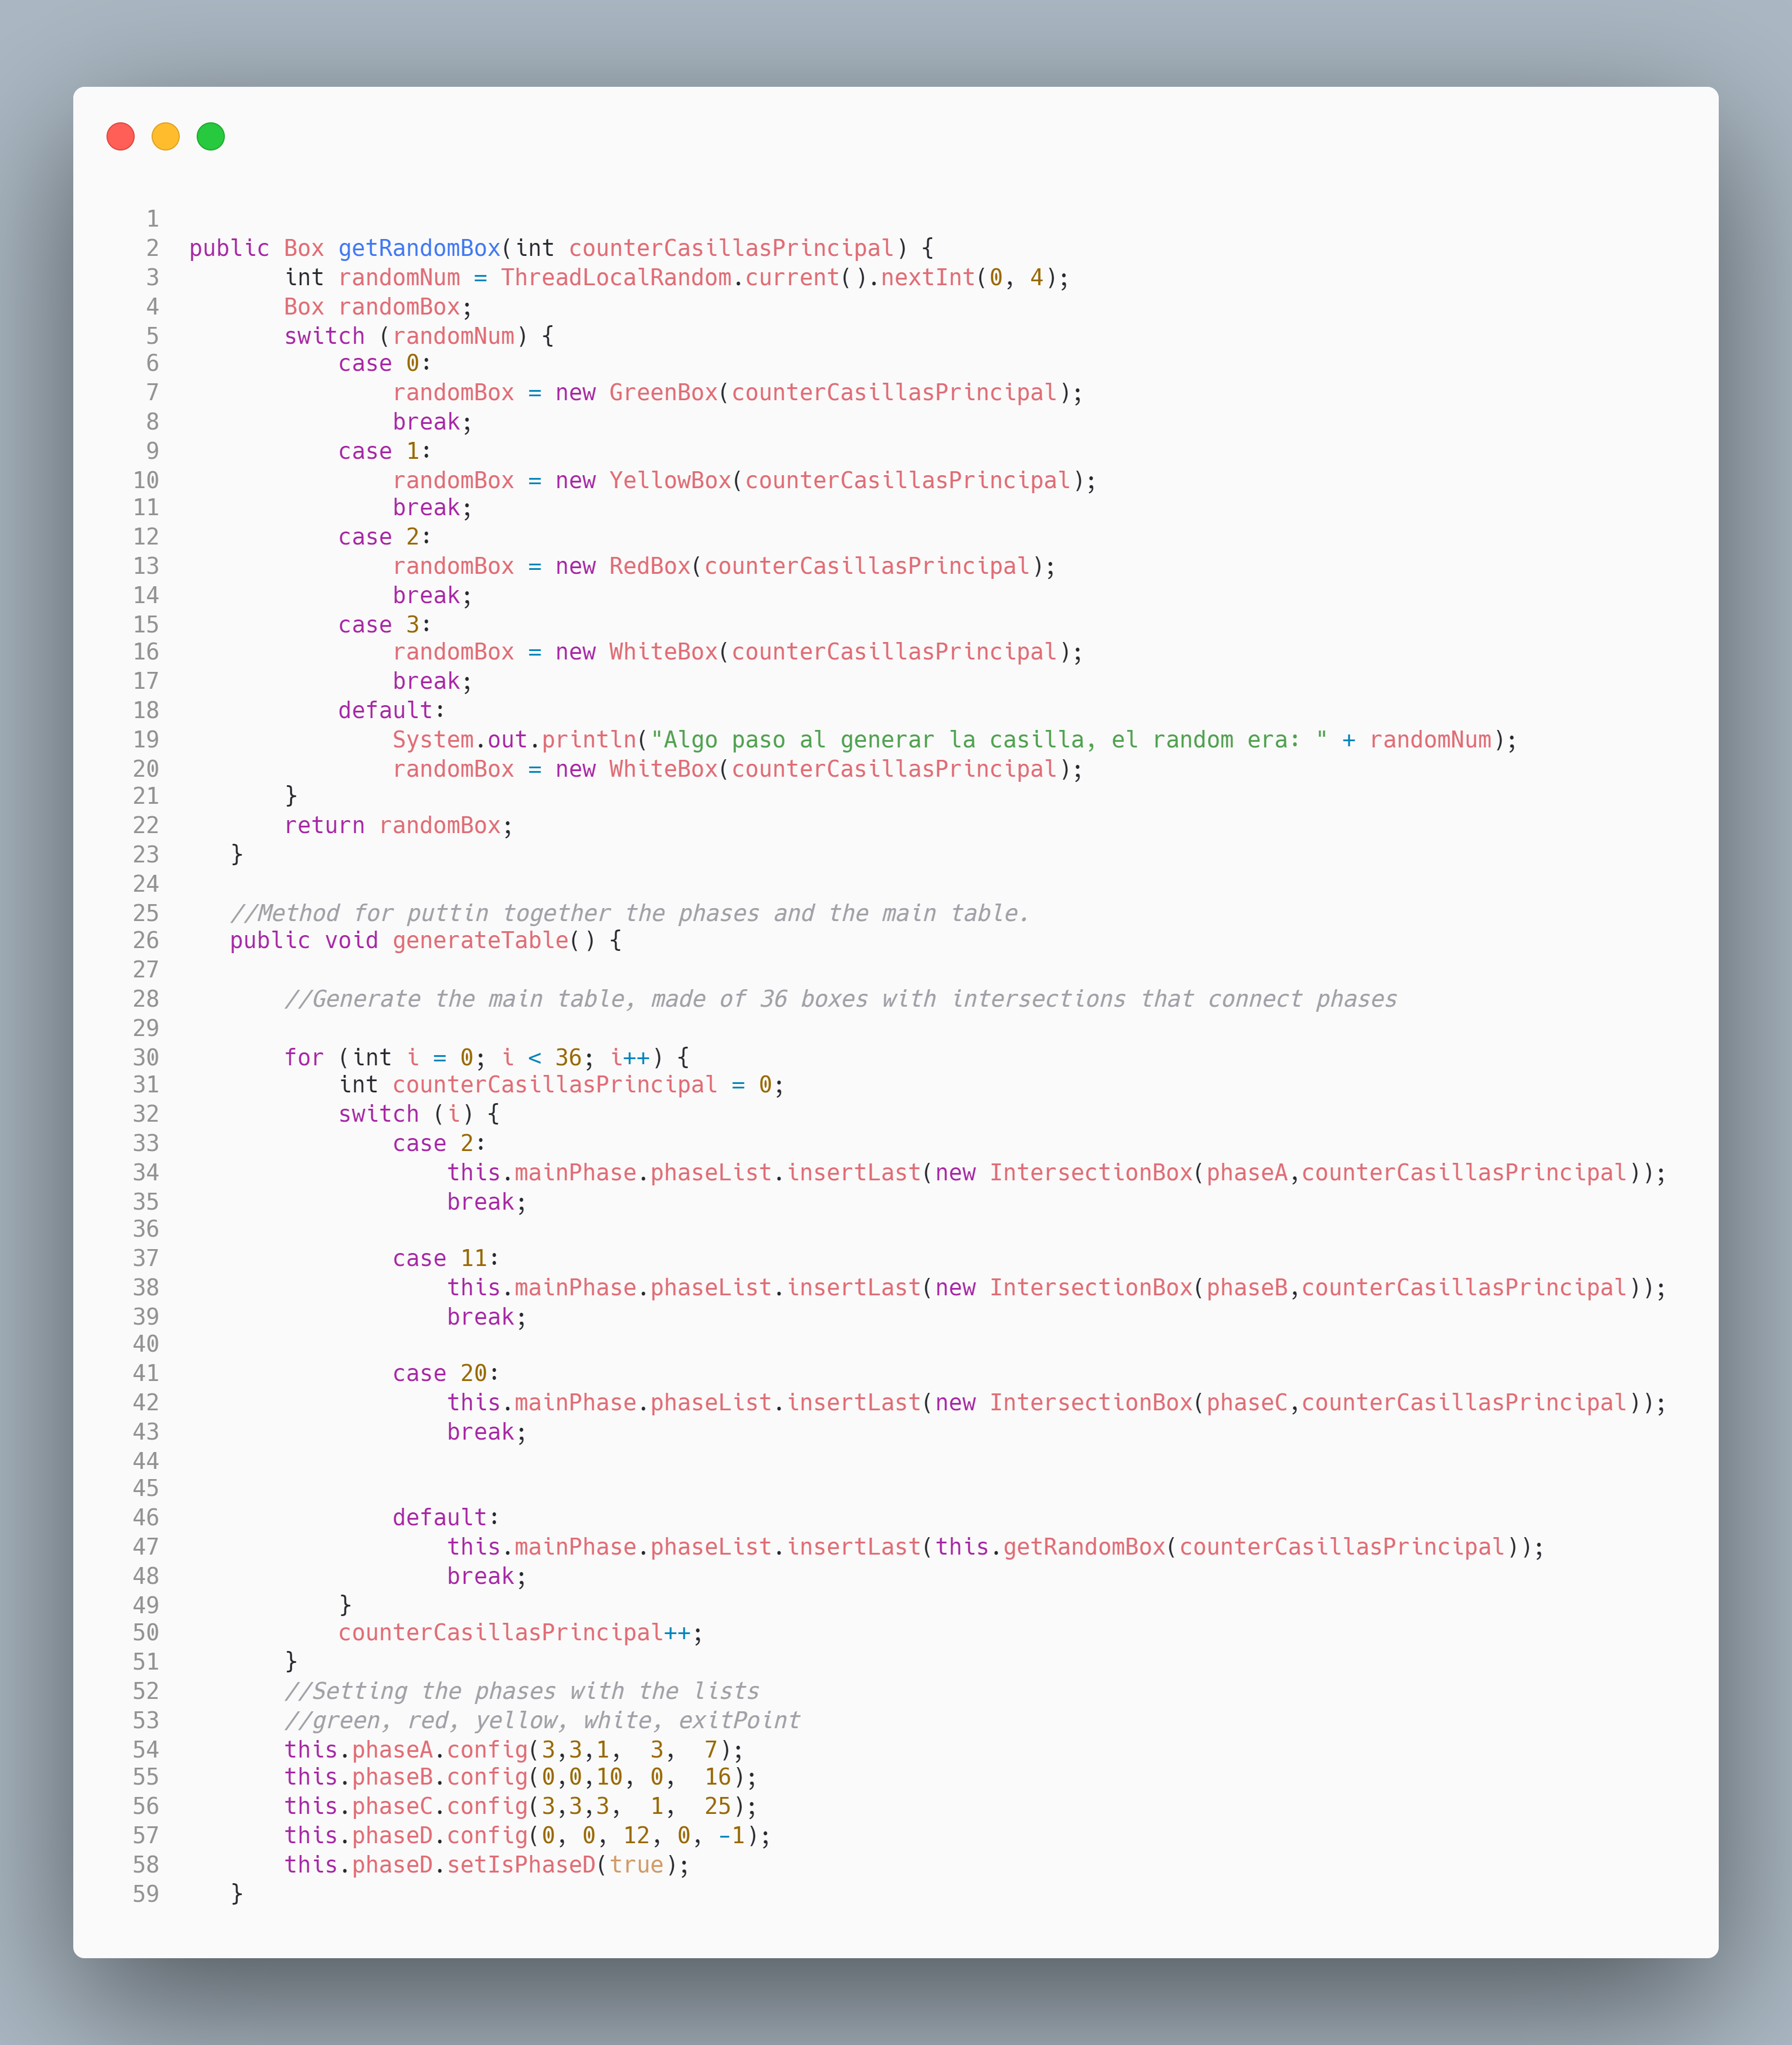Click the yellow minimize window dot

point(165,136)
